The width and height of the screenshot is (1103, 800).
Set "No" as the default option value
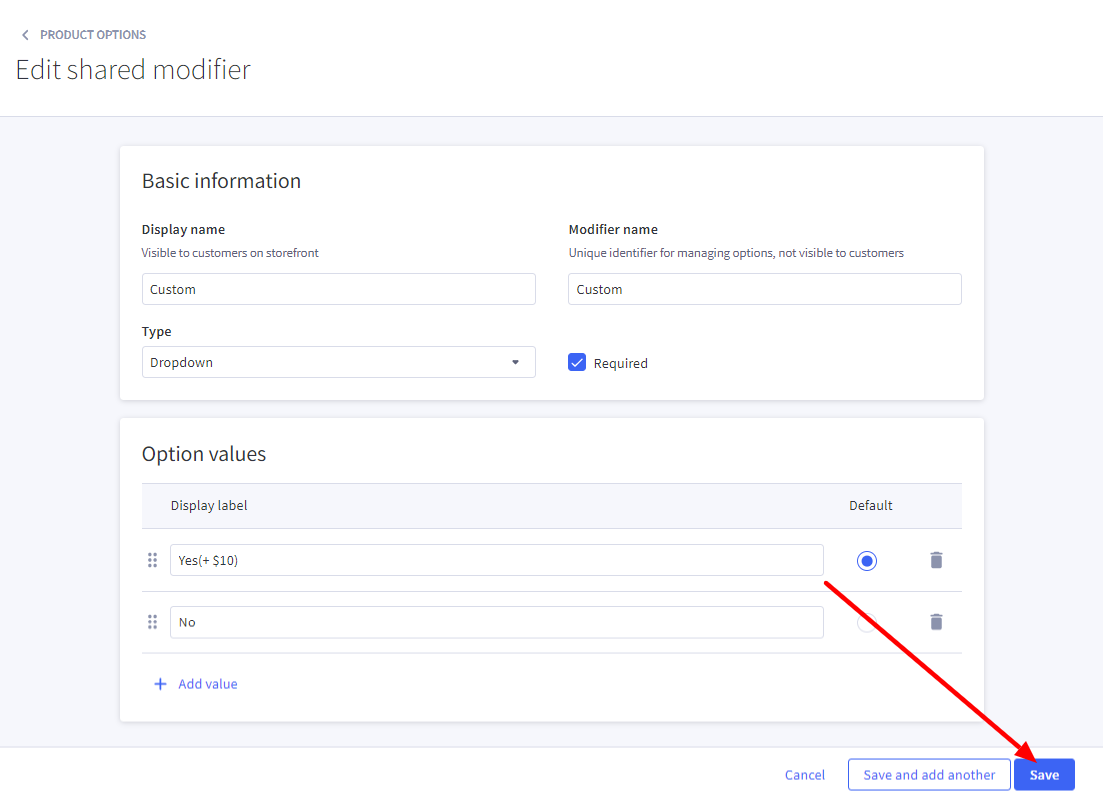coord(866,621)
